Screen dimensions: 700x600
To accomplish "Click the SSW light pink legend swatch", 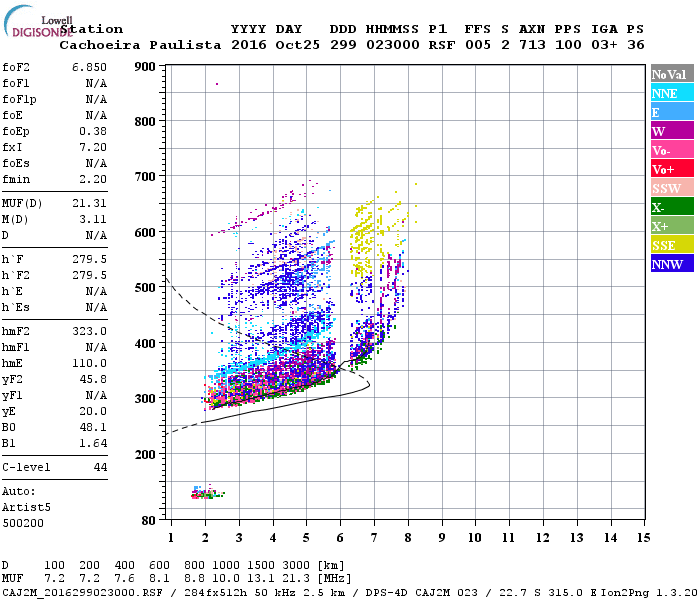I will (x=672, y=187).
